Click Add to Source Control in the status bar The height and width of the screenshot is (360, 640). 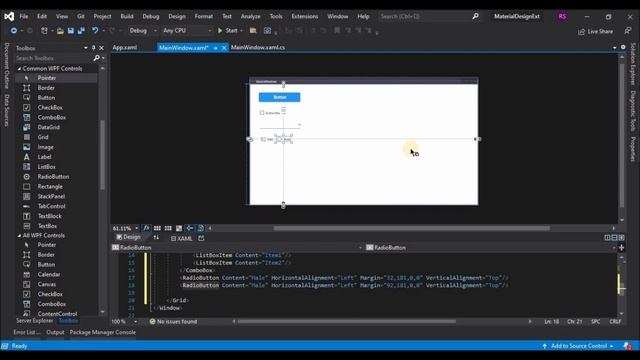[578, 346]
